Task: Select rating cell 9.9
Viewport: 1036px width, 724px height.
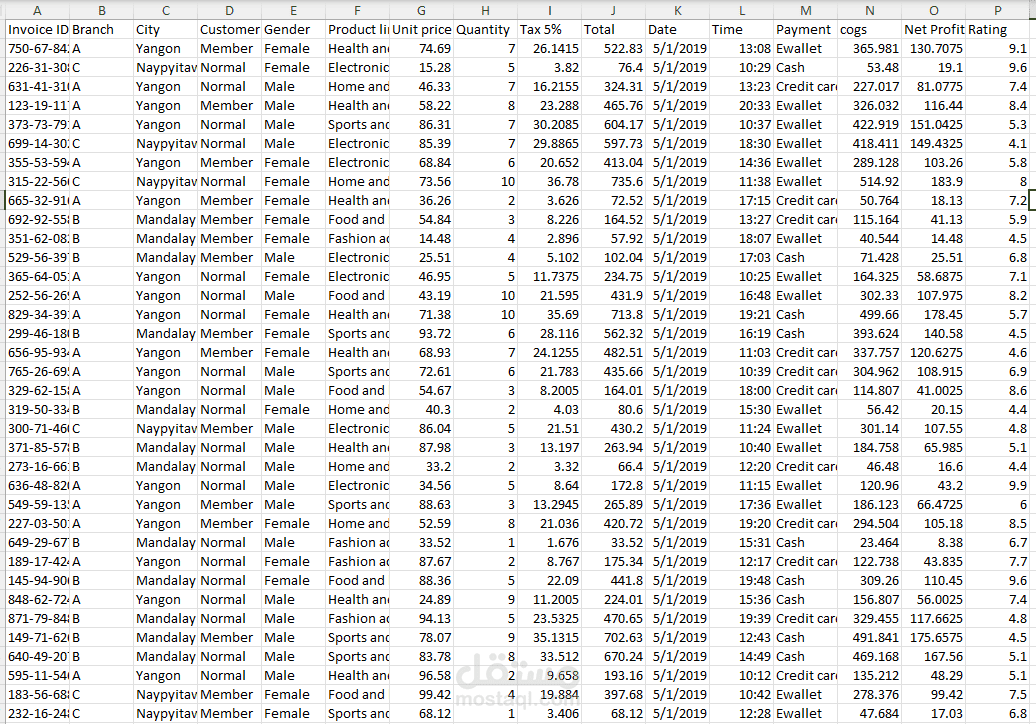Action: click(x=997, y=486)
